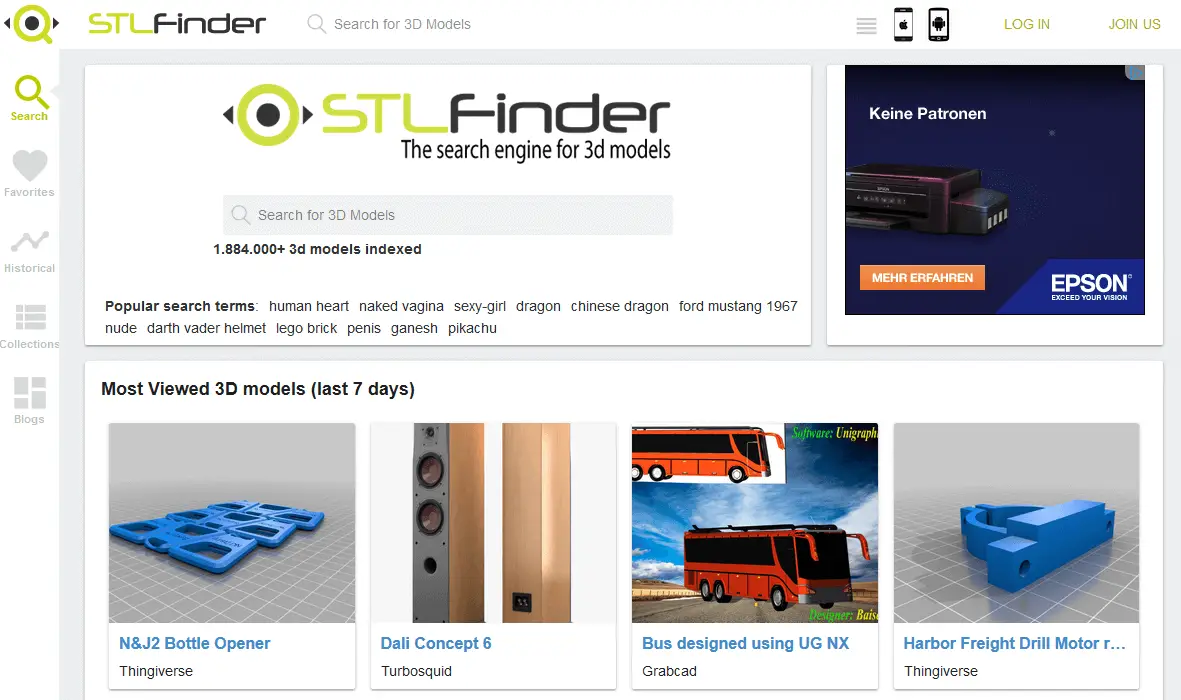This screenshot has width=1181, height=700.
Task: Click LOG IN in the header
Action: (1027, 24)
